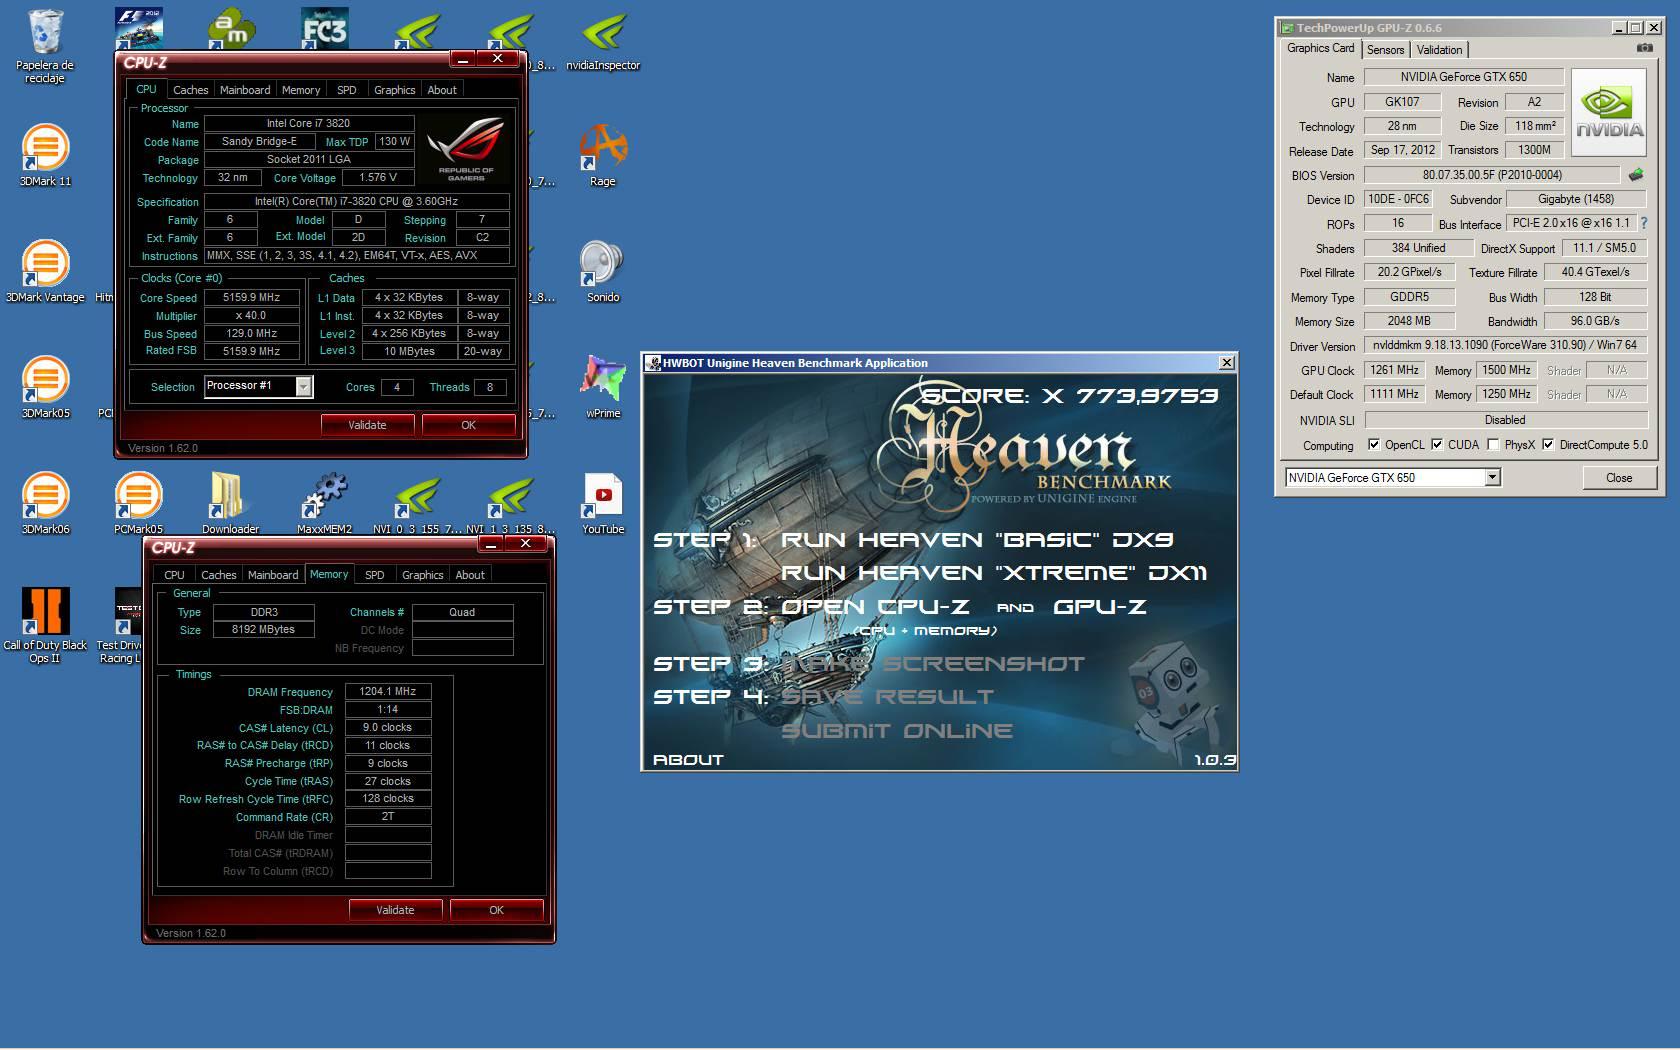This screenshot has width=1680, height=1050.
Task: Click About in the Heaven benchmark window
Action: [x=688, y=760]
